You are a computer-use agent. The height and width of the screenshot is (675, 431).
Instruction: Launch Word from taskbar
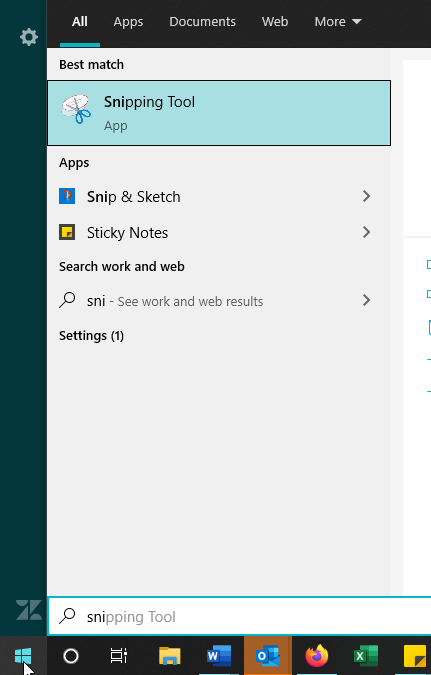[219, 656]
